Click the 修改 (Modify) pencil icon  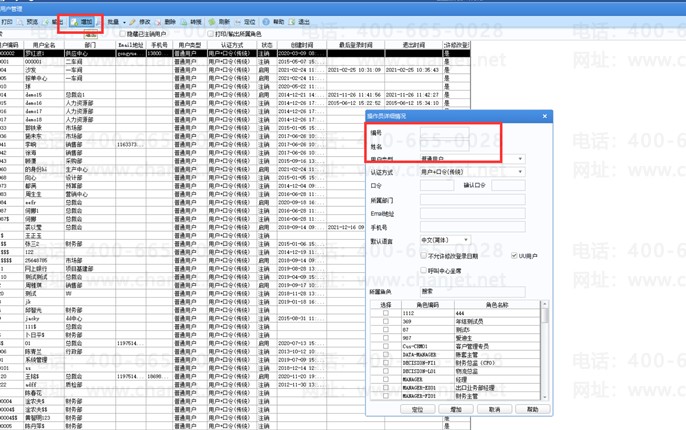(133, 22)
